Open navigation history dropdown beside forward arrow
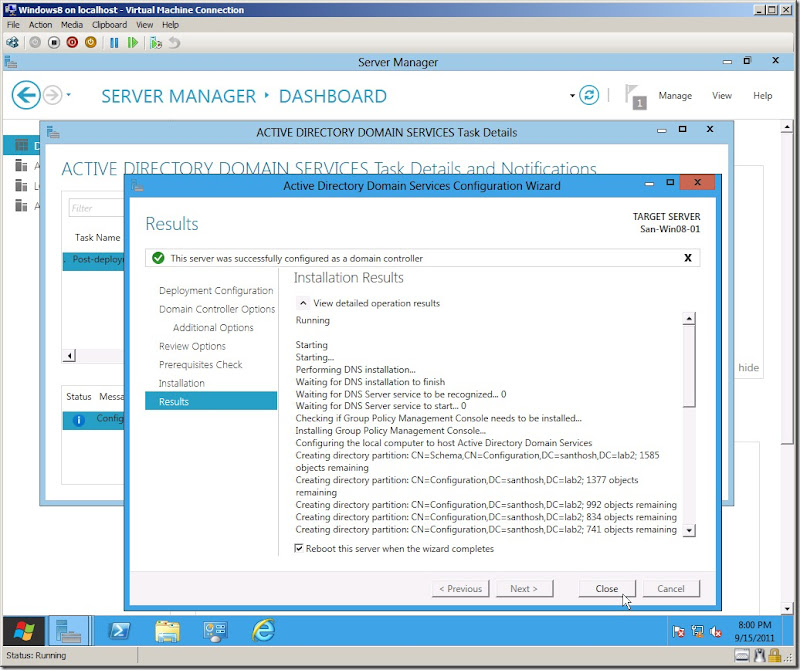Viewport: 800px width, 670px height. (x=68, y=94)
